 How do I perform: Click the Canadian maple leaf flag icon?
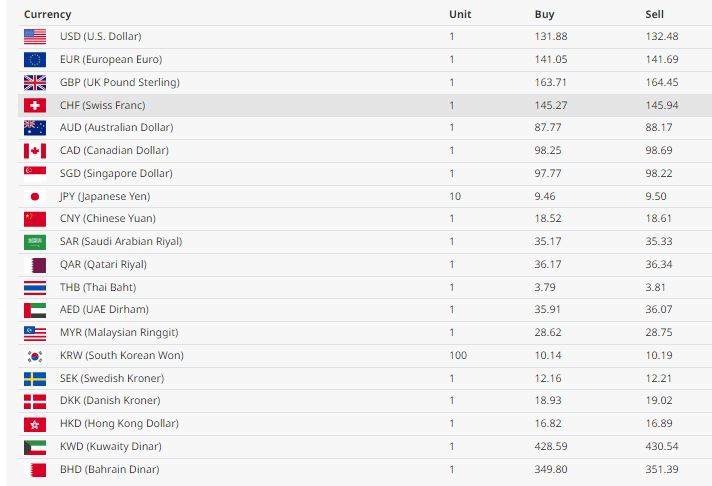(x=35, y=151)
